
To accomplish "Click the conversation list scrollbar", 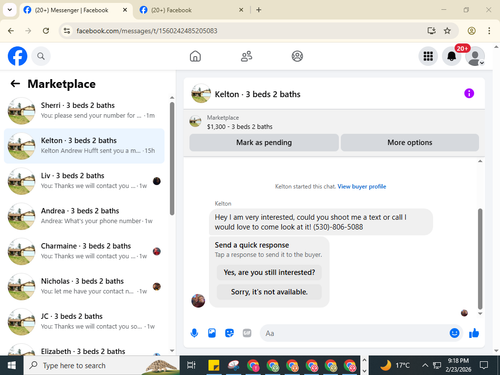I will [172, 158].
